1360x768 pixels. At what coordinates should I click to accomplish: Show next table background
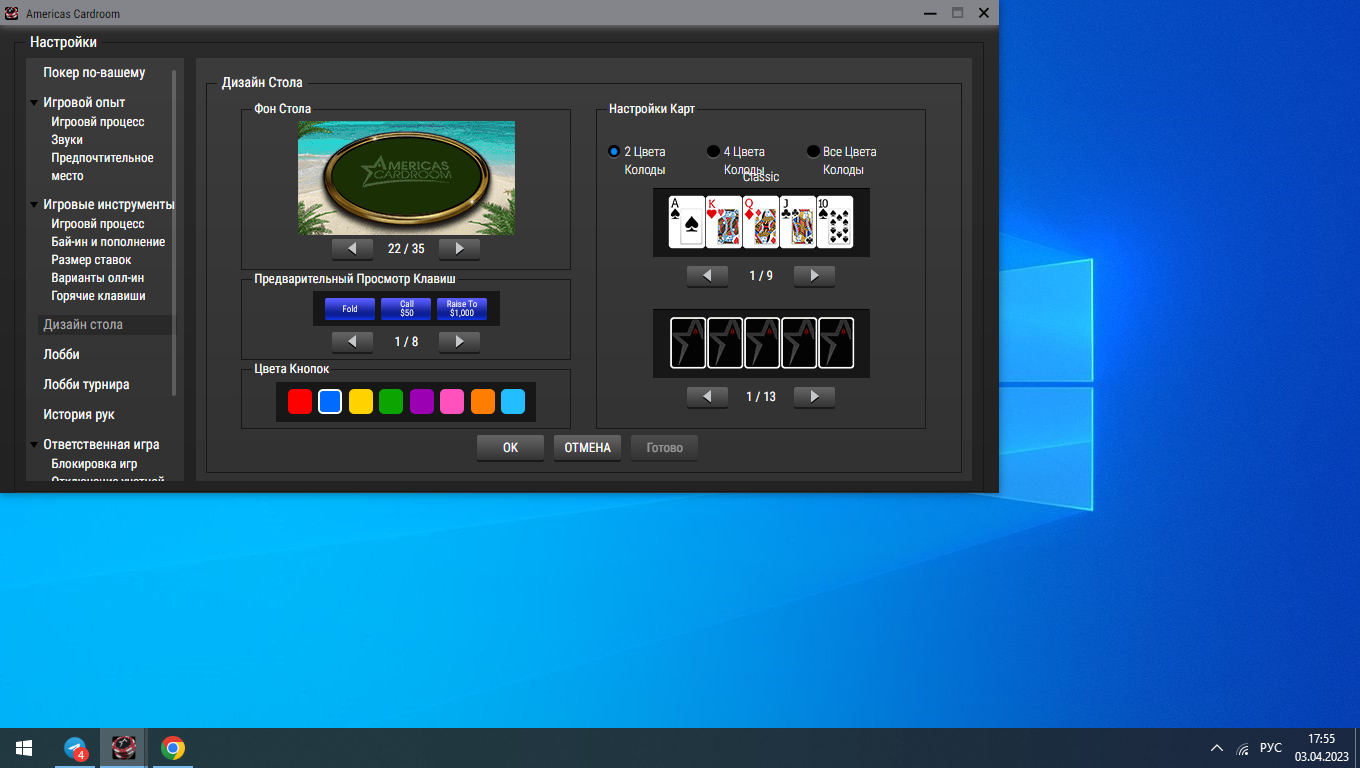[459, 249]
